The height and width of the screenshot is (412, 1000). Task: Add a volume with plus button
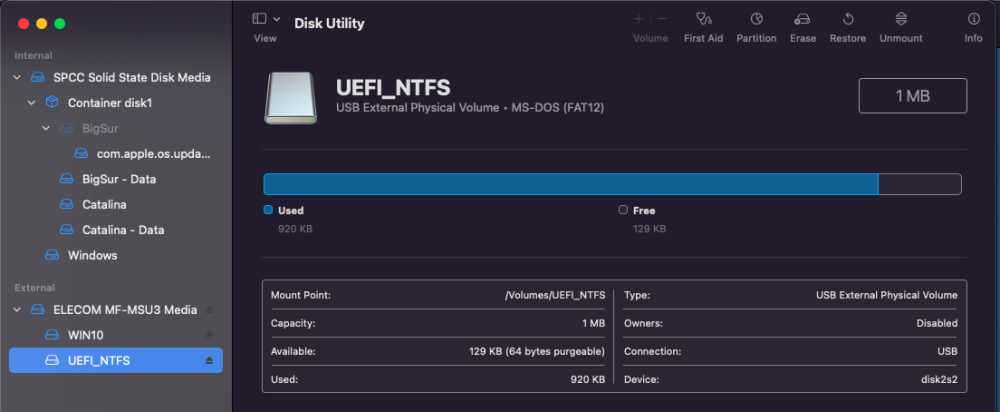tap(638, 19)
